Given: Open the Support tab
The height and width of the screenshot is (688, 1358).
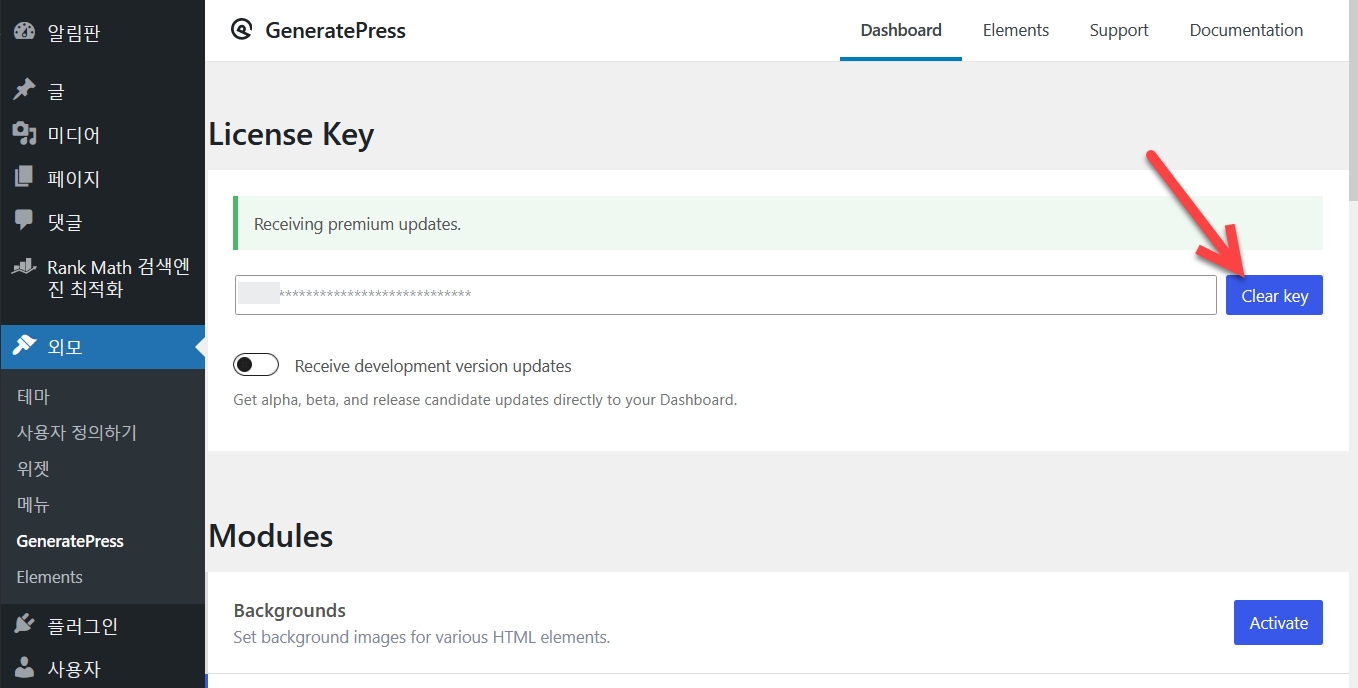Looking at the screenshot, I should 1119,30.
